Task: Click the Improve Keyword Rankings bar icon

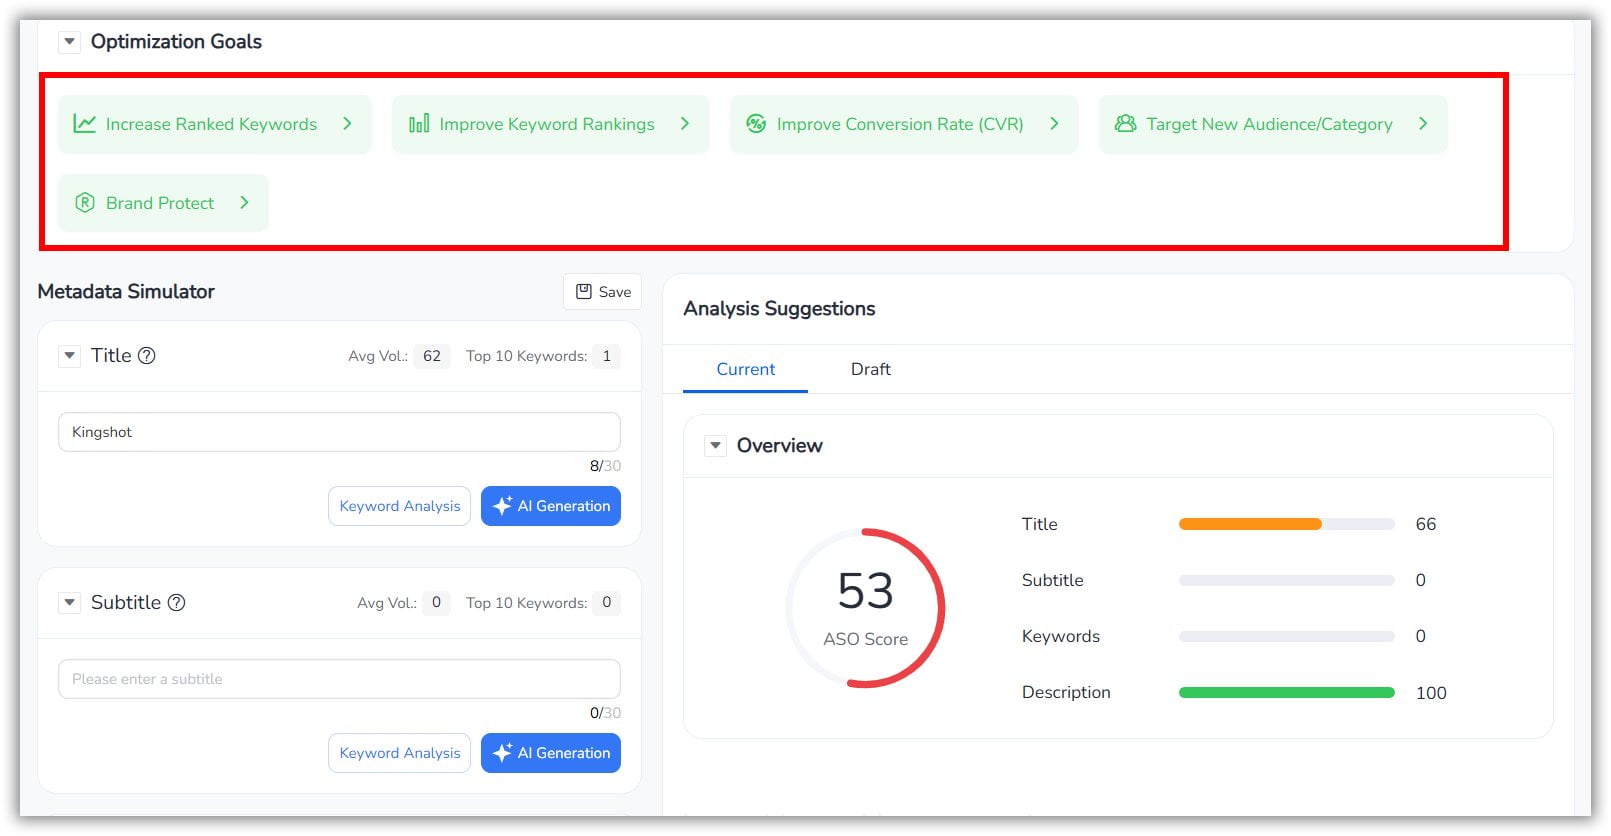Action: 419,124
